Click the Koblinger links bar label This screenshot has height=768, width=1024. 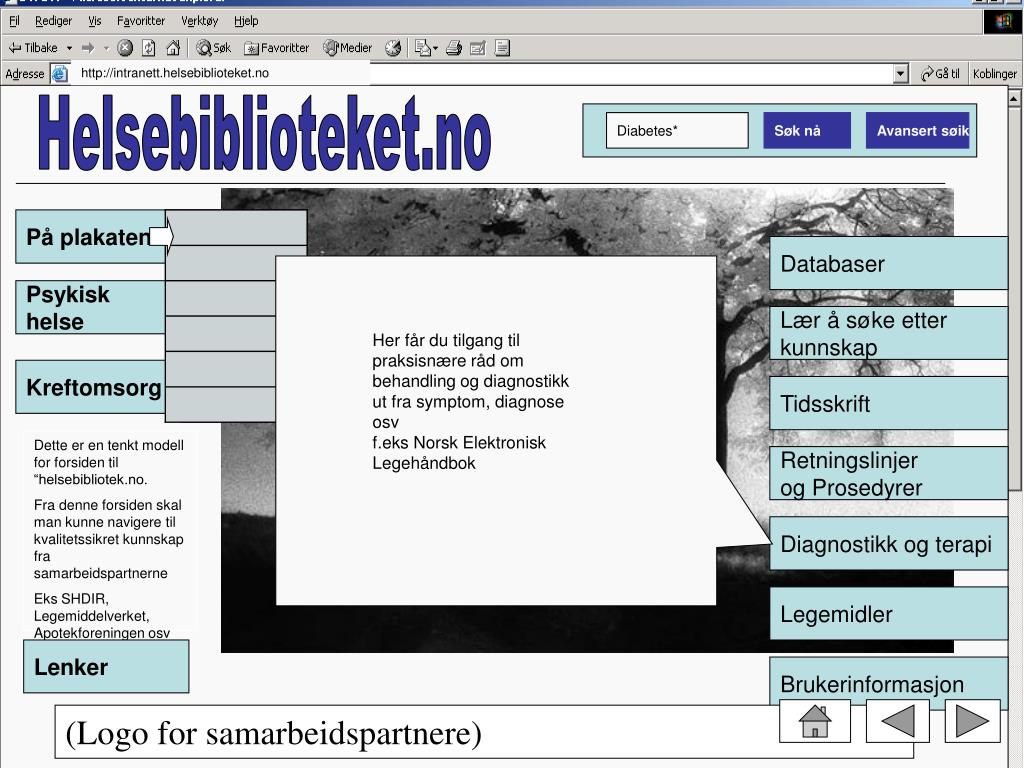[995, 74]
